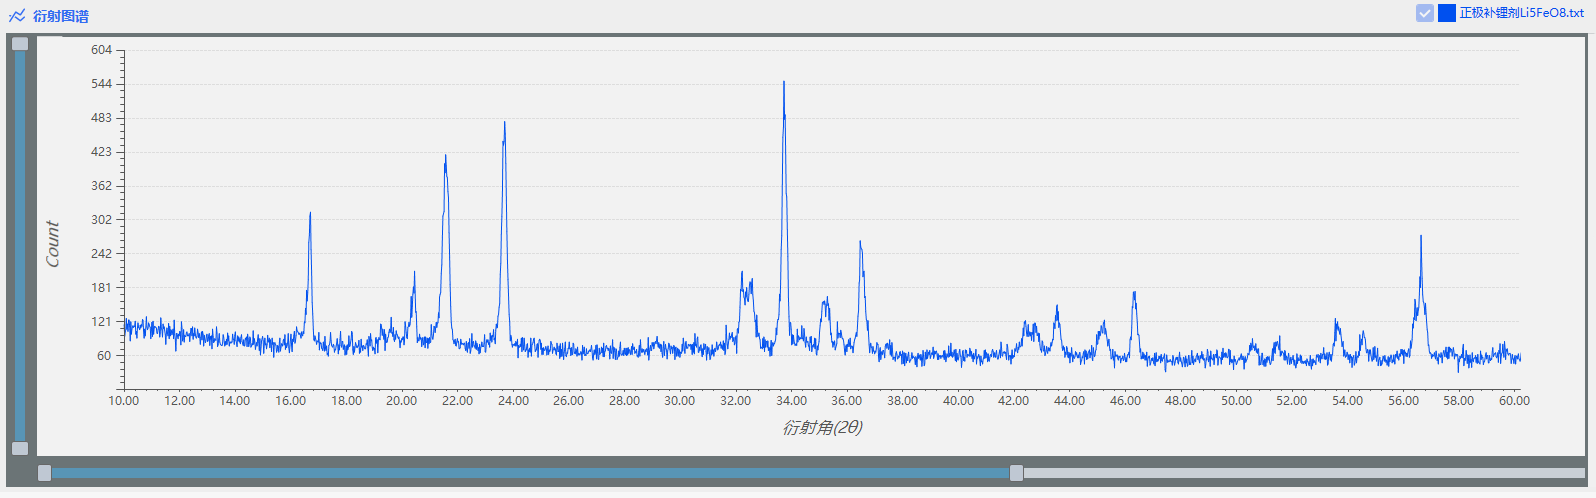Click the left handle of horizontal range slider
Screen dimensions: 1596x498
(44, 473)
